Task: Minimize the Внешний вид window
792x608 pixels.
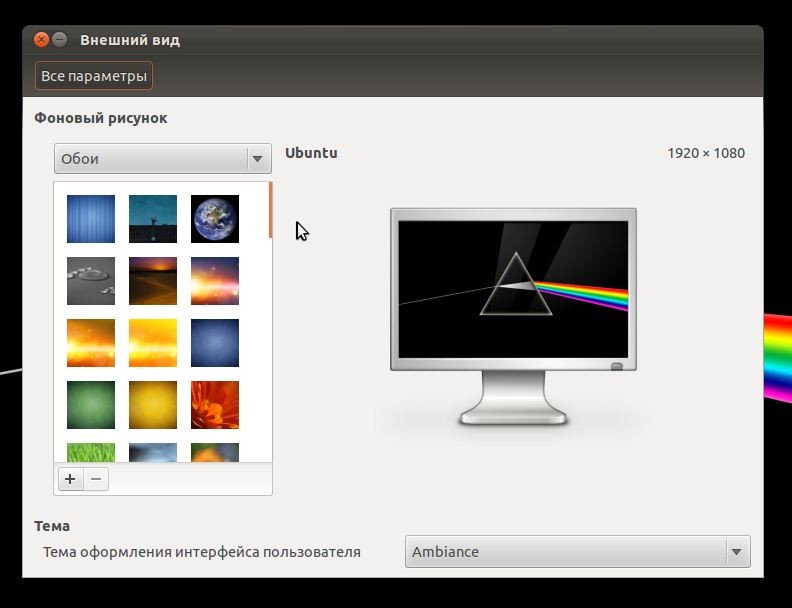Action: point(60,39)
